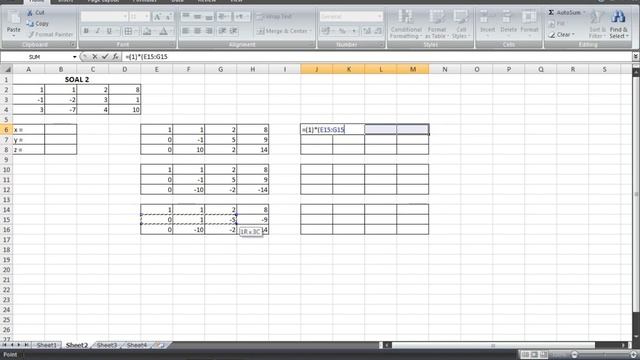Viewport: 640px width, 360px height.
Task: Click the Orientation icon
Action: pyautogui.click(x=223, y=17)
